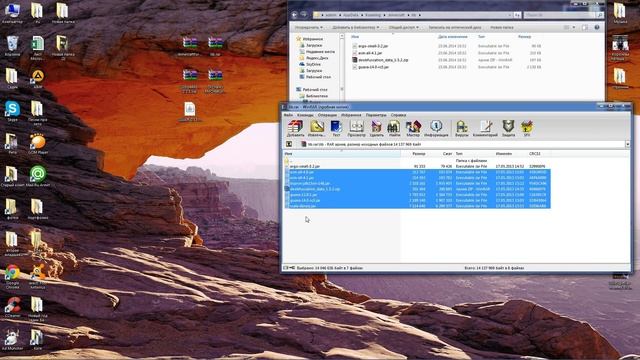Viewport: 640px width, 360px height.
Task: Select scala-library.jar row in WinRAR
Action: [417, 206]
